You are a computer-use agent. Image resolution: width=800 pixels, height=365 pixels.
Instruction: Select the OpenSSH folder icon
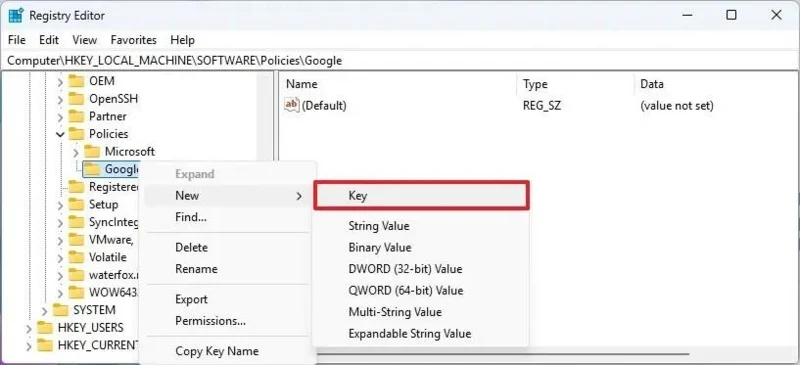(76, 99)
